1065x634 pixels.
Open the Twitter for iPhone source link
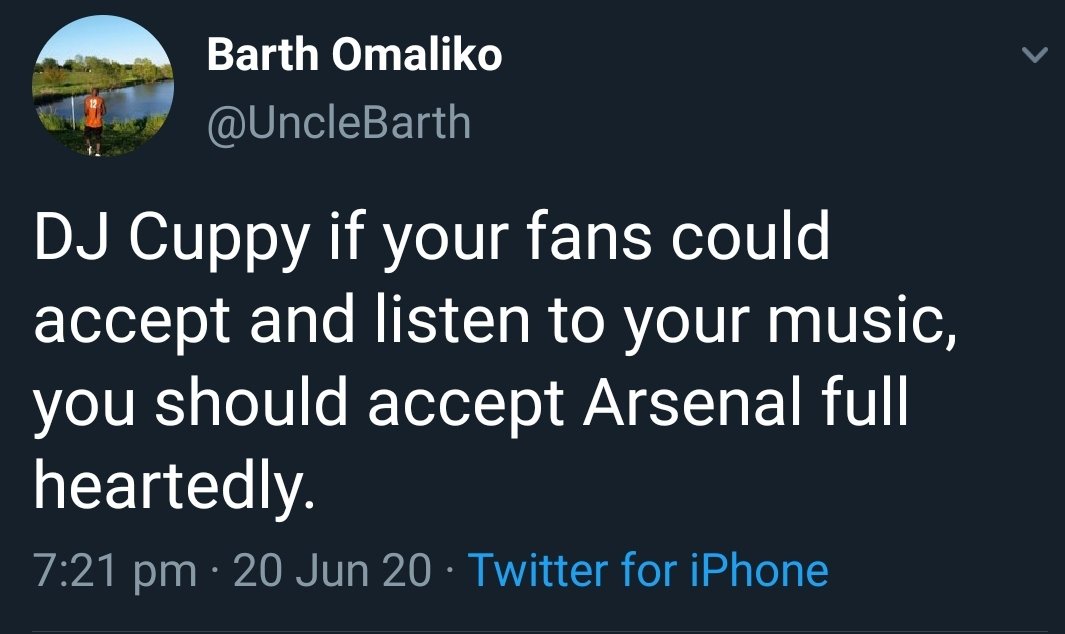point(648,571)
